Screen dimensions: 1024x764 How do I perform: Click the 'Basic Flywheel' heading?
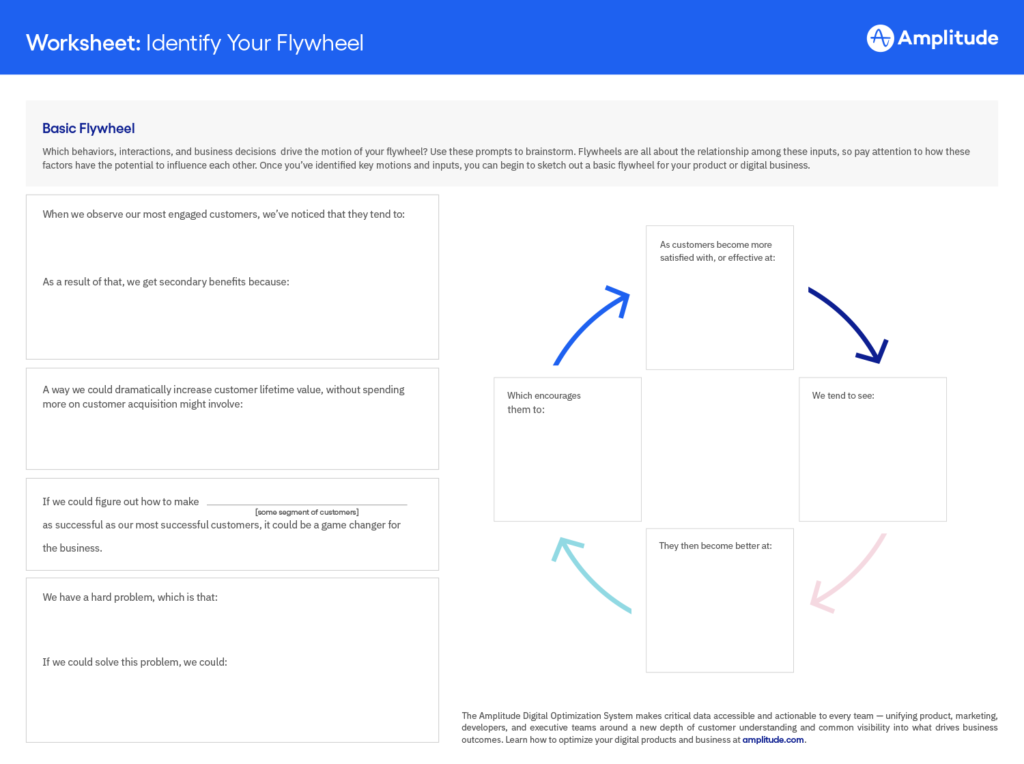point(88,128)
